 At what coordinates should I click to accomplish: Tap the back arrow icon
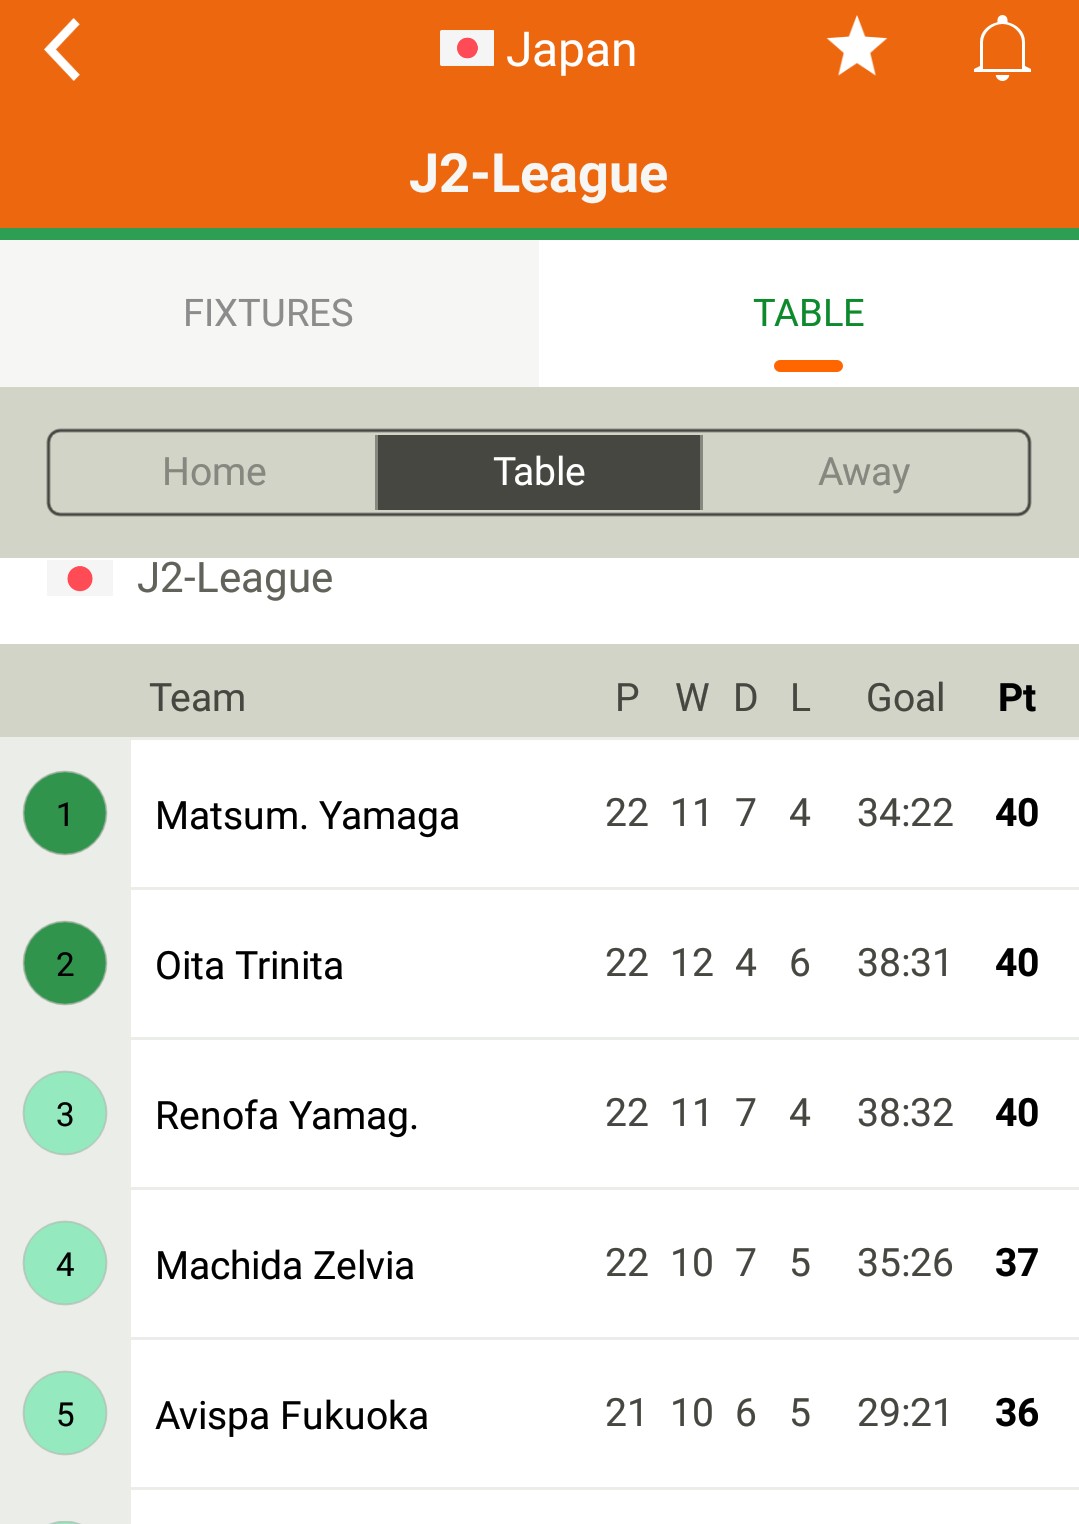[x=62, y=50]
